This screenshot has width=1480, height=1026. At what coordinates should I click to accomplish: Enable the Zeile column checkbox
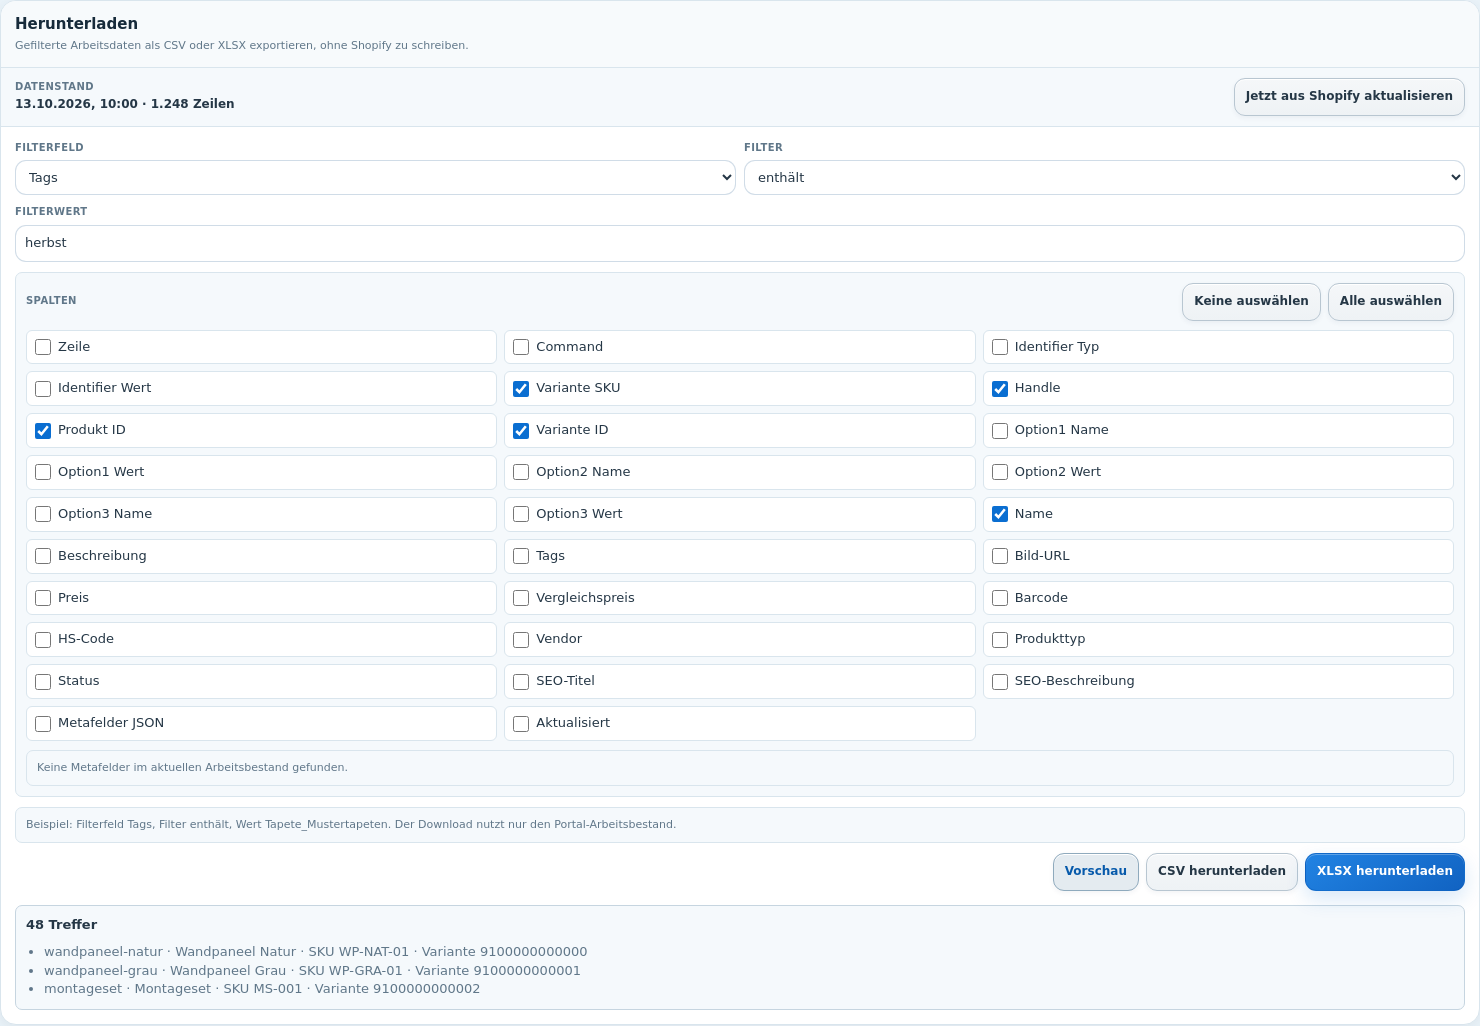(x=43, y=347)
